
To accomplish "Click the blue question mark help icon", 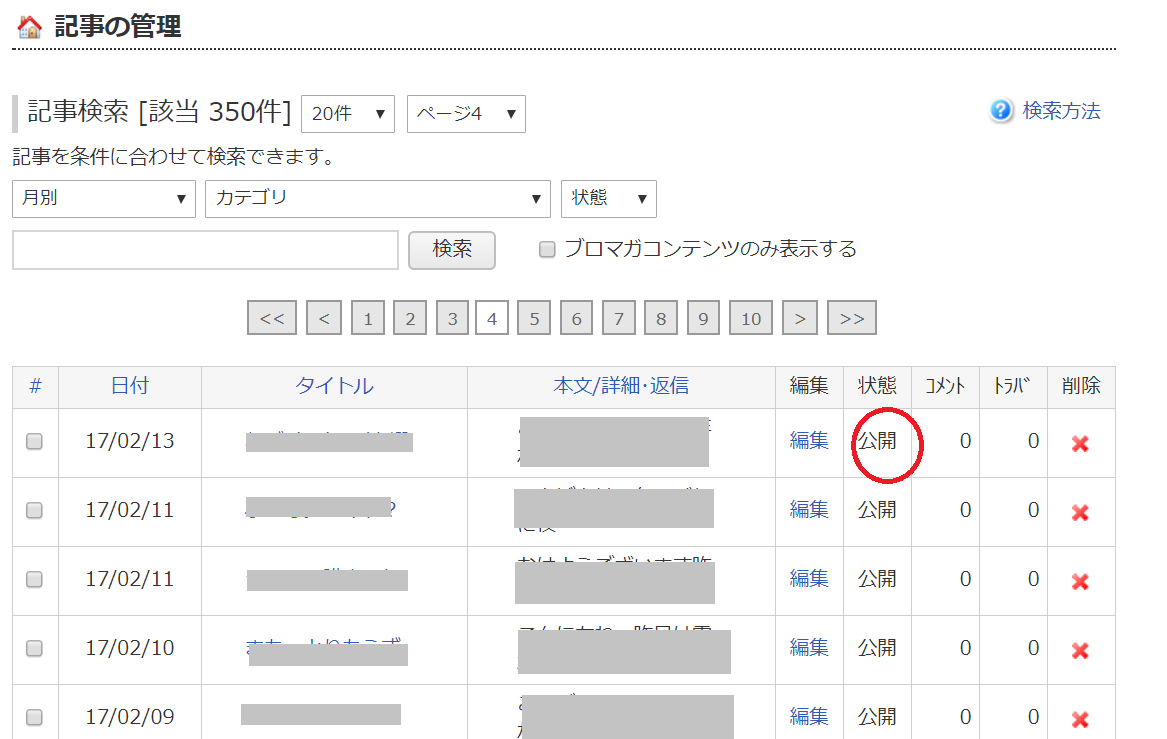I will pos(1001,111).
